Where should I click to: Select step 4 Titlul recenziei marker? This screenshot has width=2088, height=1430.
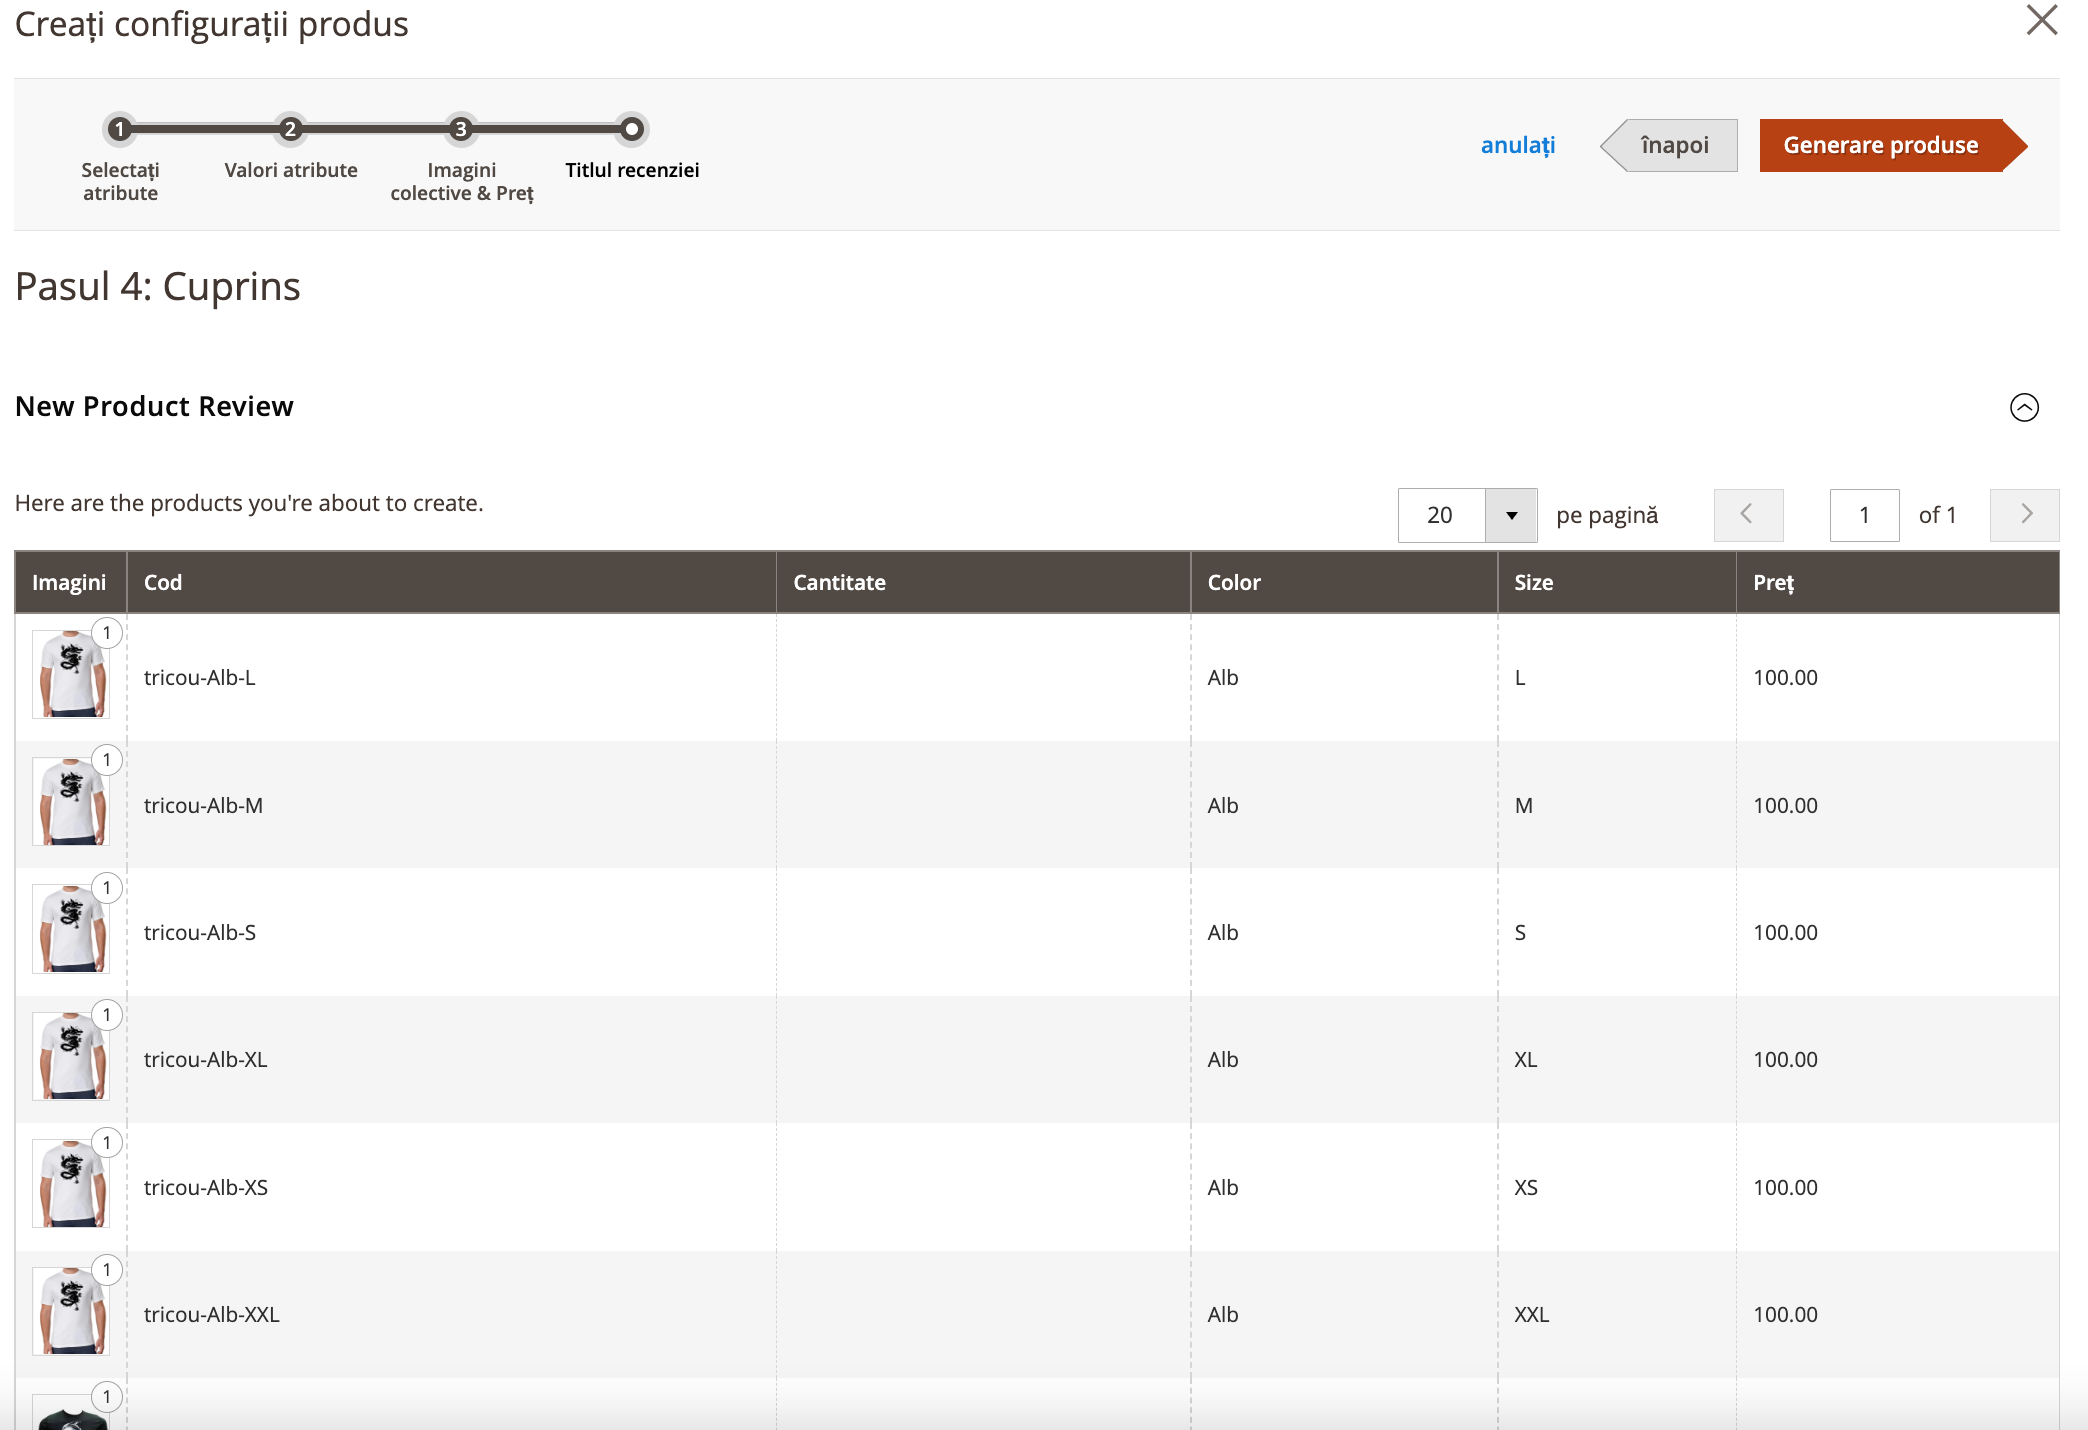pyautogui.click(x=632, y=129)
